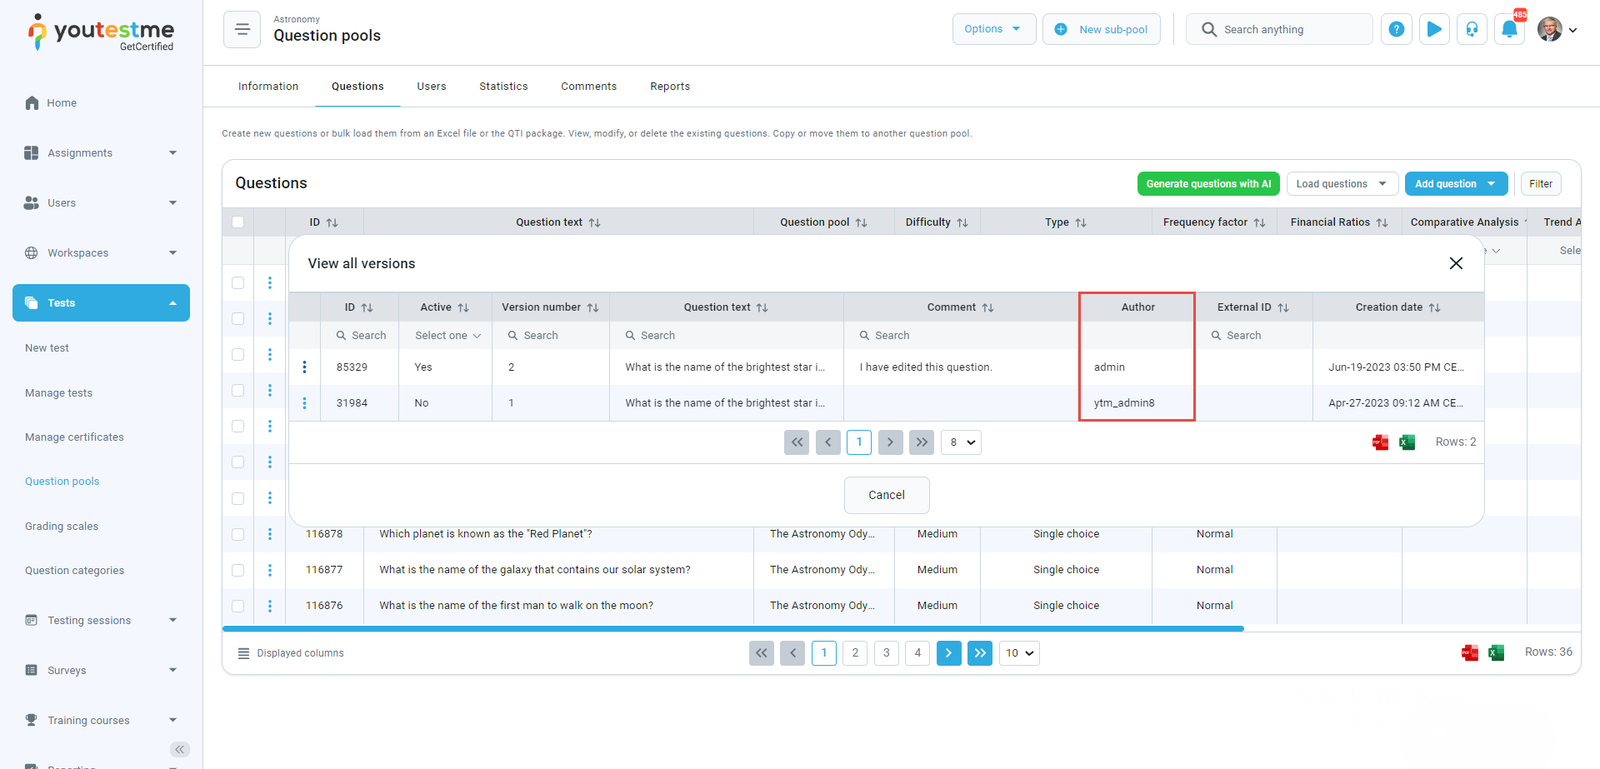This screenshot has width=1600, height=769.
Task: Open the Active 'Select one' filter dropdown
Action: (x=447, y=336)
